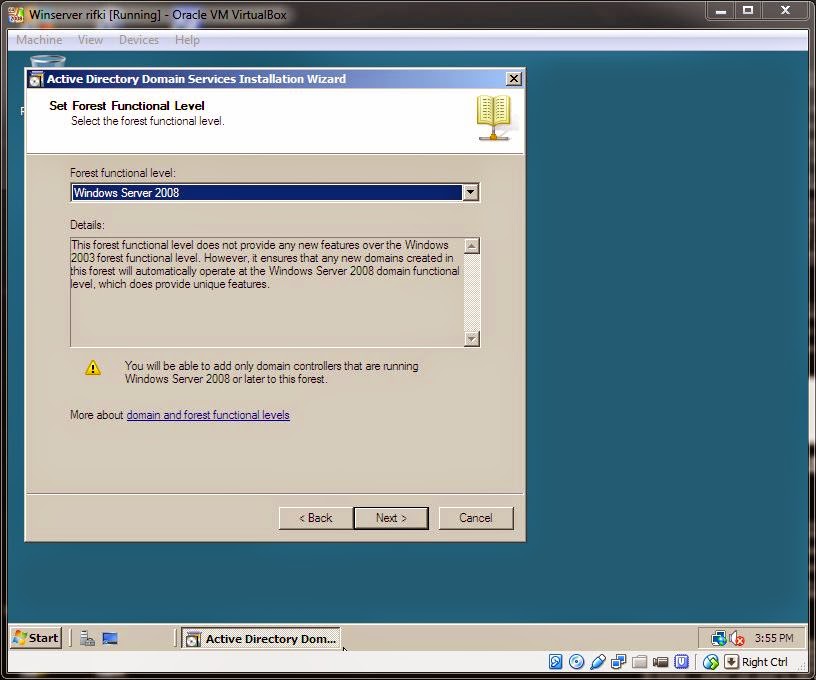The width and height of the screenshot is (816, 680).
Task: Click the optical disc icon in VirtualBox status bar
Action: click(576, 662)
